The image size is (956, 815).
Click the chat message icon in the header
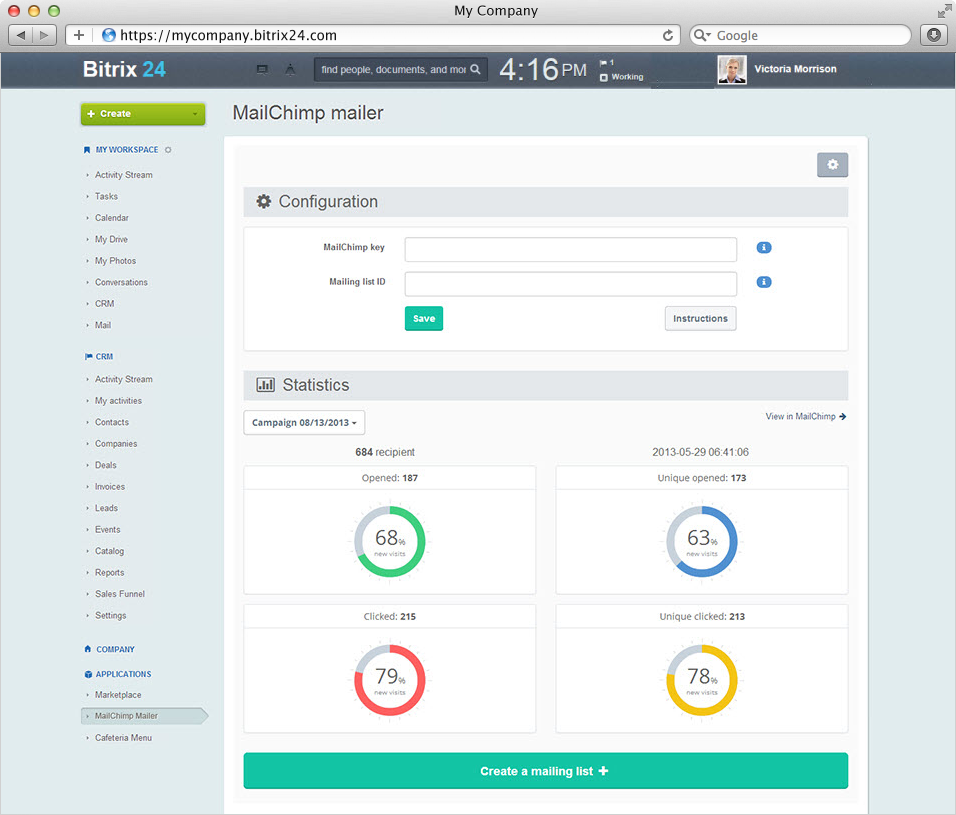click(x=262, y=70)
